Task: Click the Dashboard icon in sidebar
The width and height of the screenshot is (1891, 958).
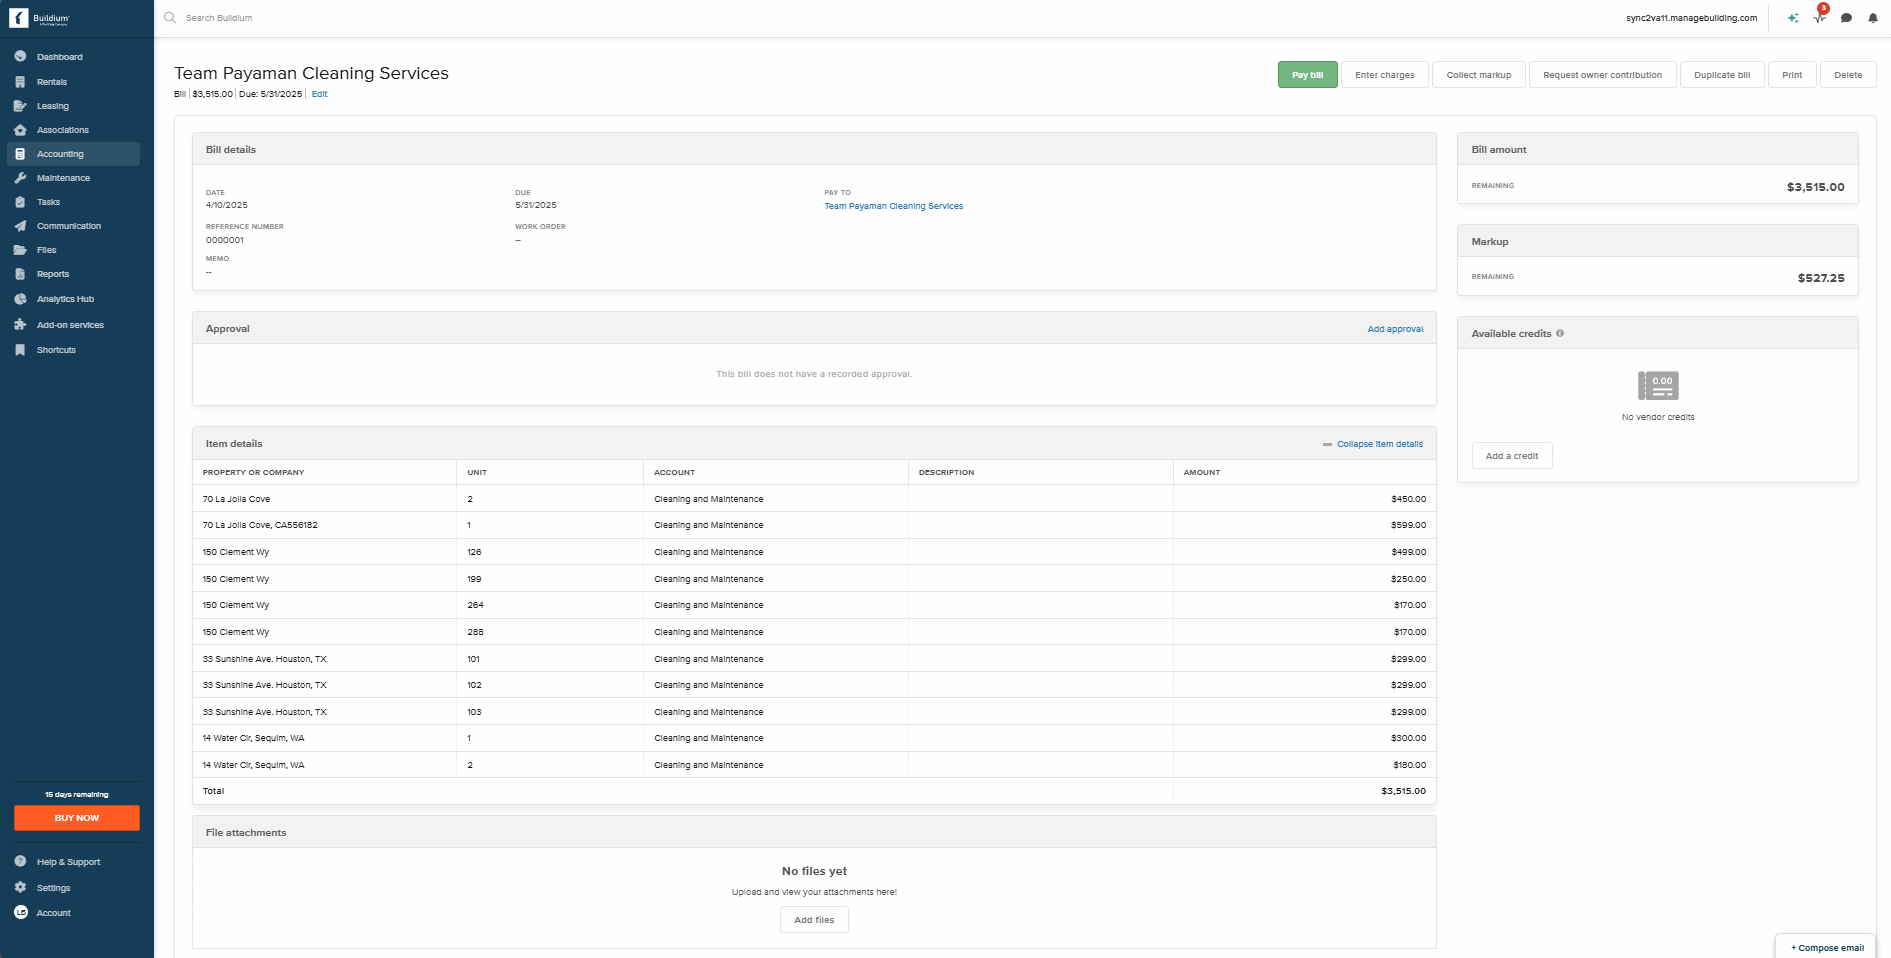Action: (x=20, y=57)
